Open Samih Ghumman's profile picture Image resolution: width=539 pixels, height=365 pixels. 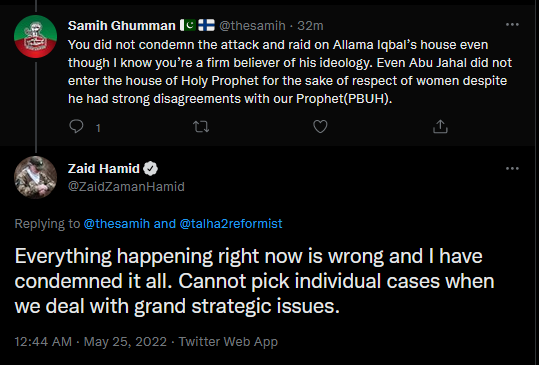coord(35,36)
